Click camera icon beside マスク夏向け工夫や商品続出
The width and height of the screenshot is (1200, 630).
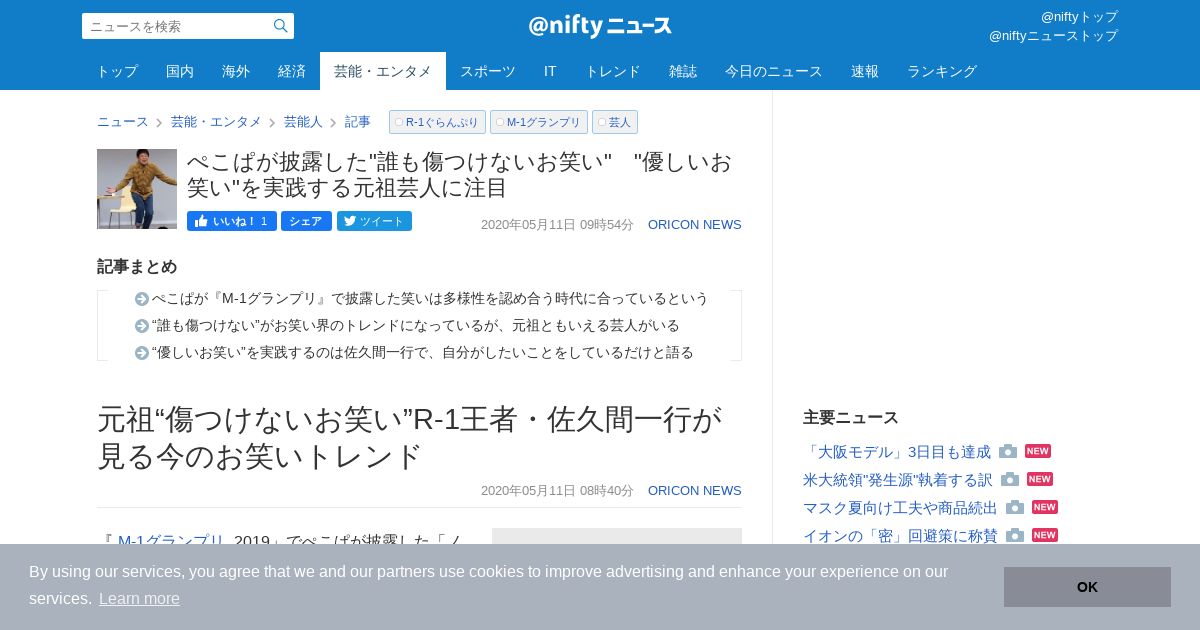click(x=1015, y=508)
